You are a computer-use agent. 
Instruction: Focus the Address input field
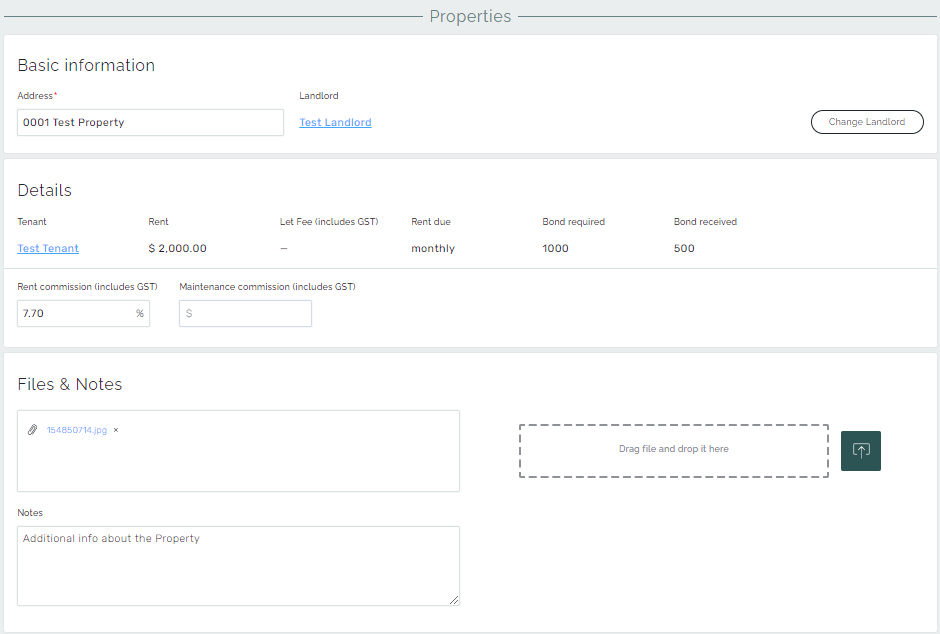[x=150, y=123]
